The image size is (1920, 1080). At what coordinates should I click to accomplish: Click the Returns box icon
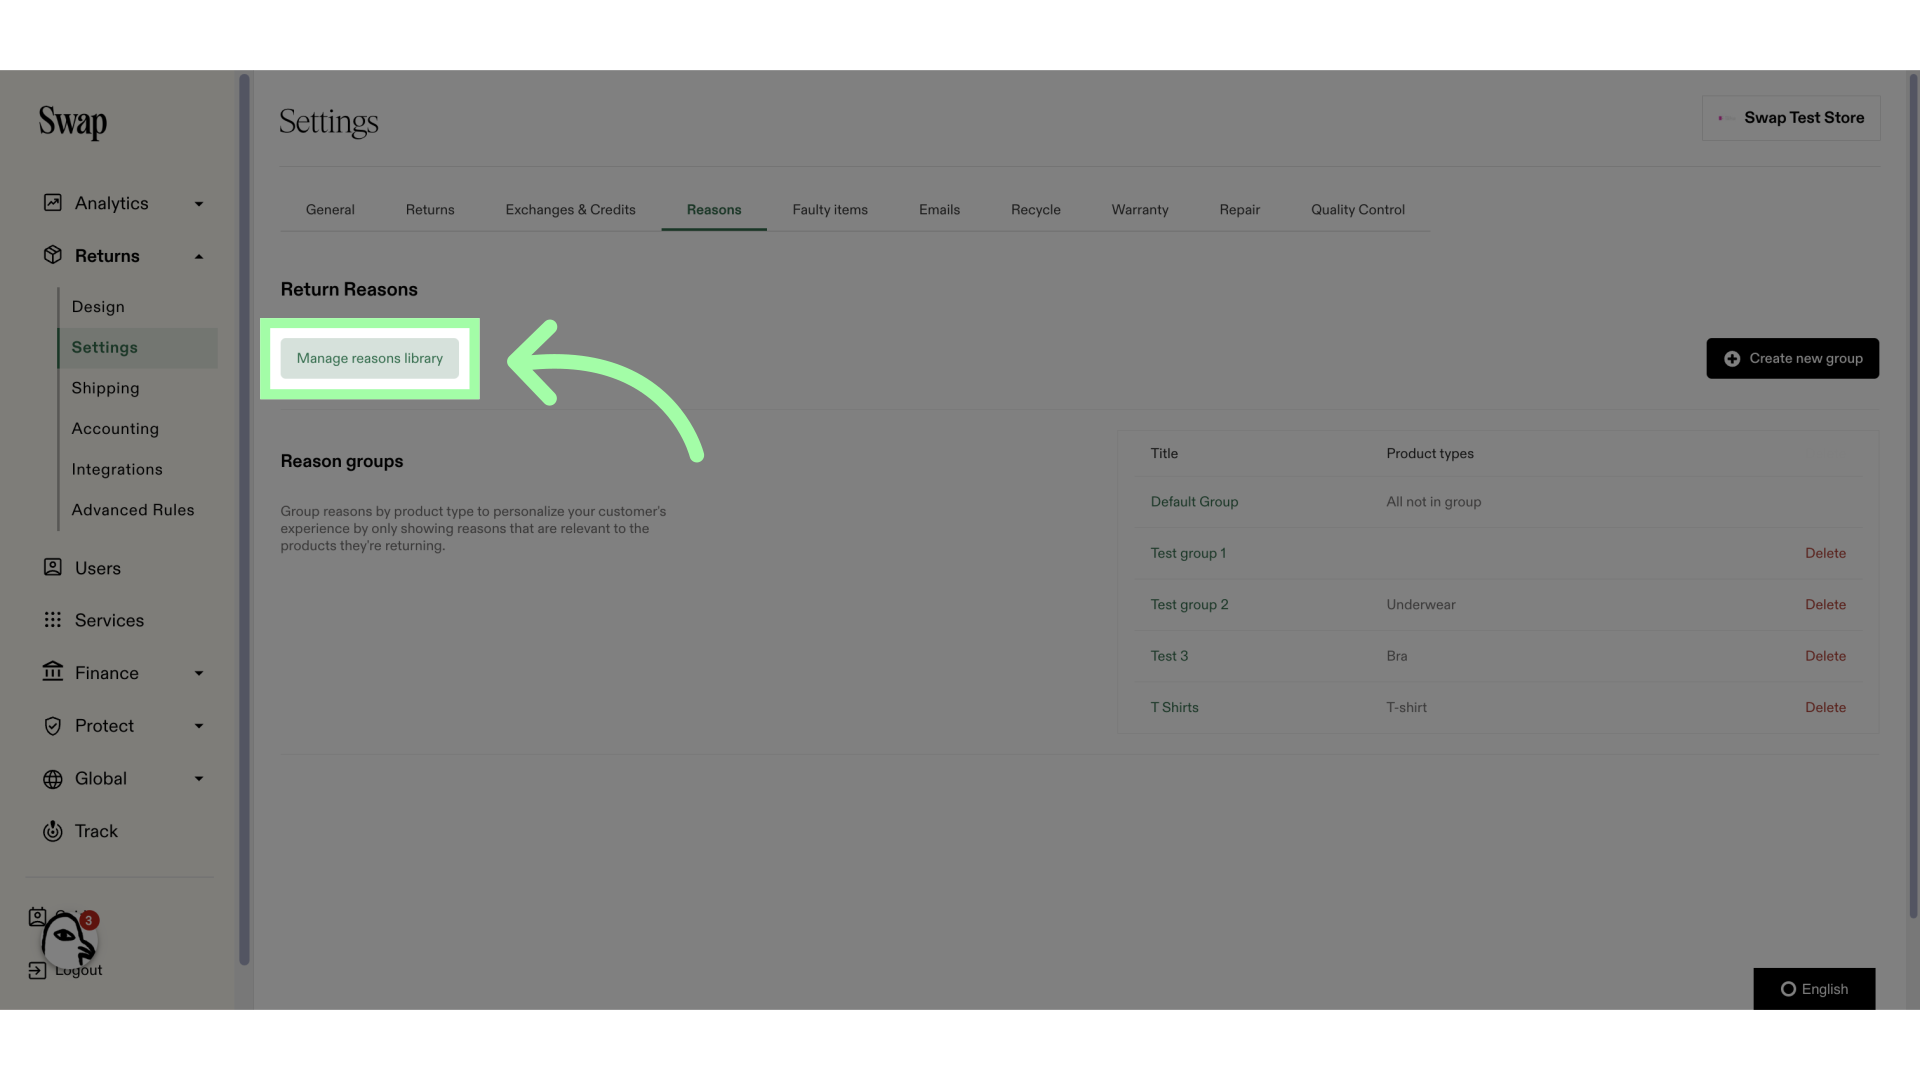53,255
